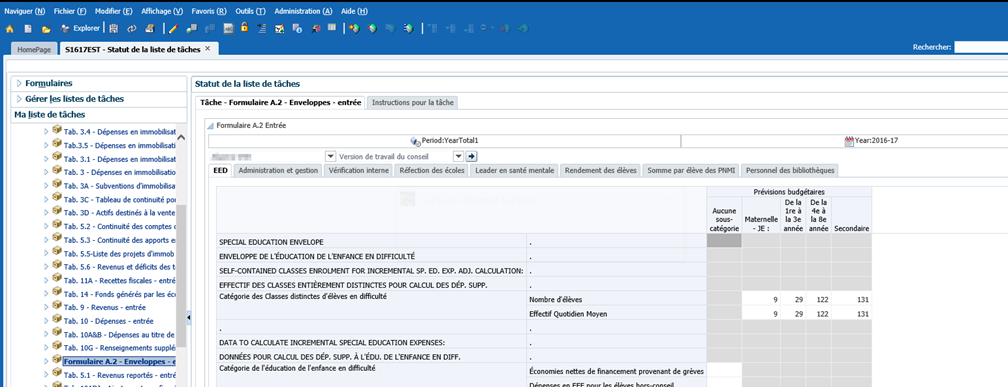Open the Modifier menu

(x=114, y=11)
